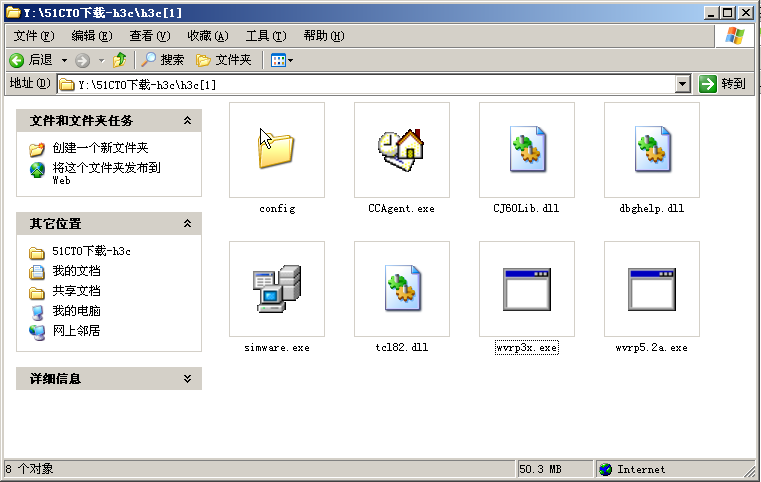The image size is (761, 482).
Task: Click the 转到 go button
Action: (x=723, y=84)
